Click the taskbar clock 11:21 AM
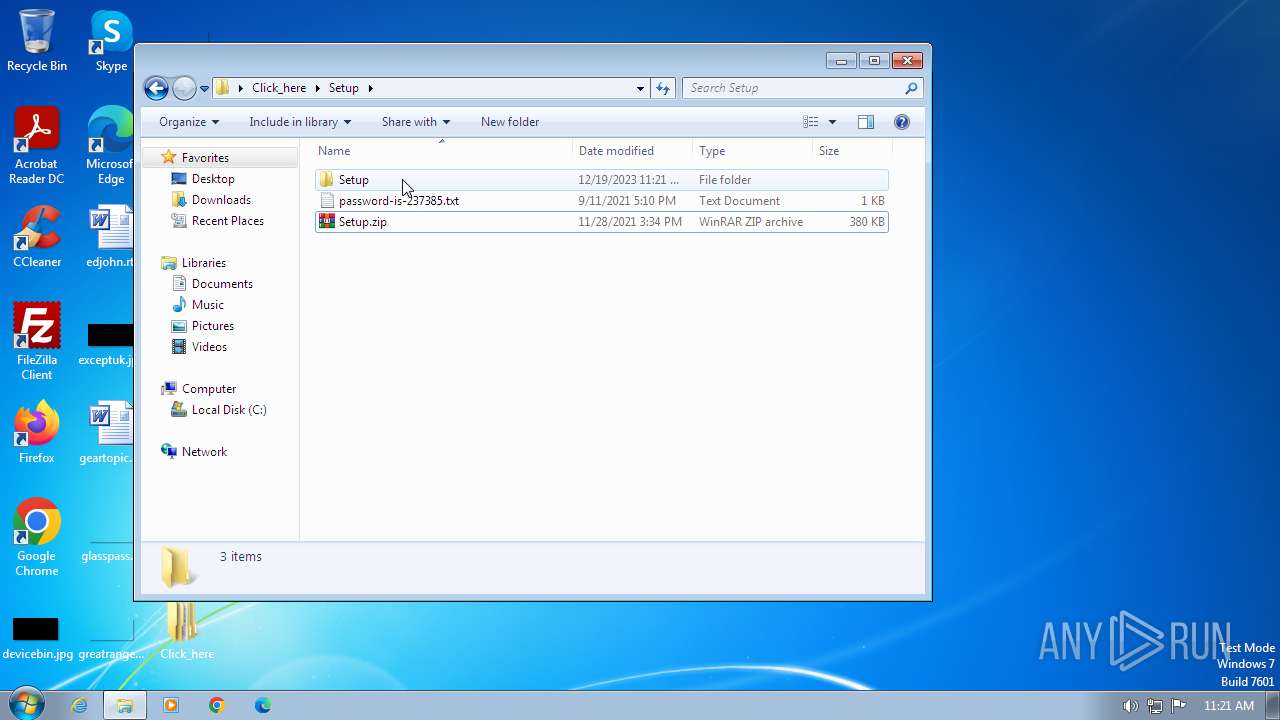This screenshot has height=720, width=1280. (1229, 706)
